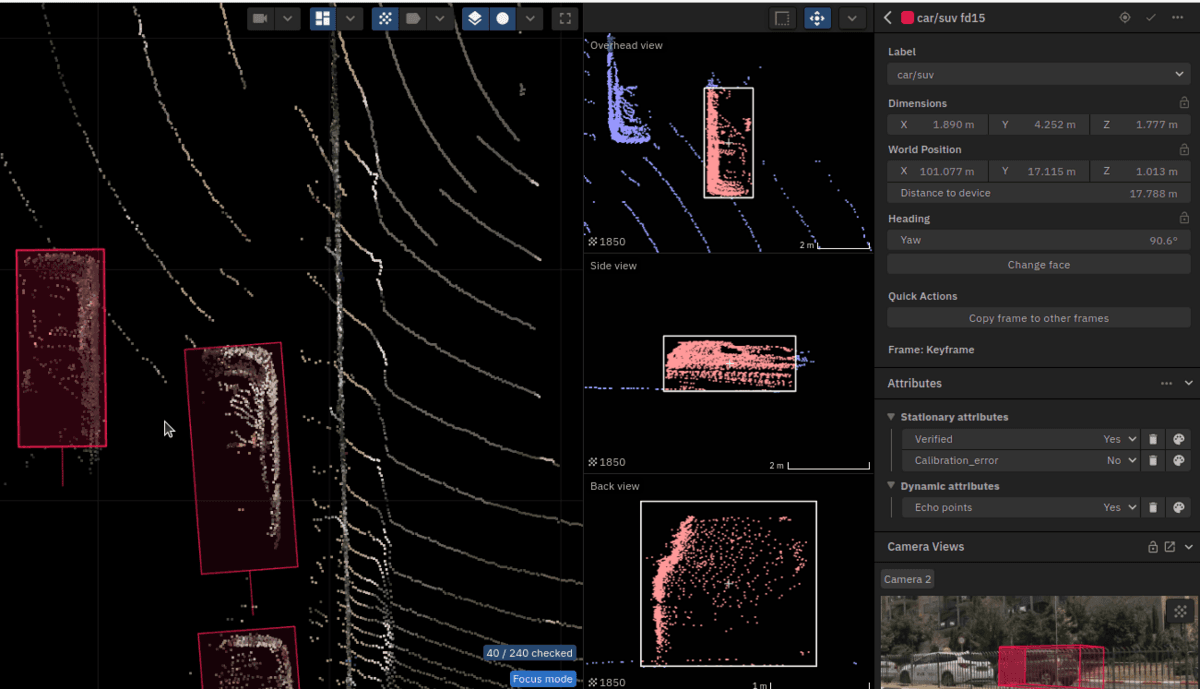The width and height of the screenshot is (1200, 689).
Task: Edit Dimensions Z value 1.777 m
Action: pyautogui.click(x=1140, y=125)
